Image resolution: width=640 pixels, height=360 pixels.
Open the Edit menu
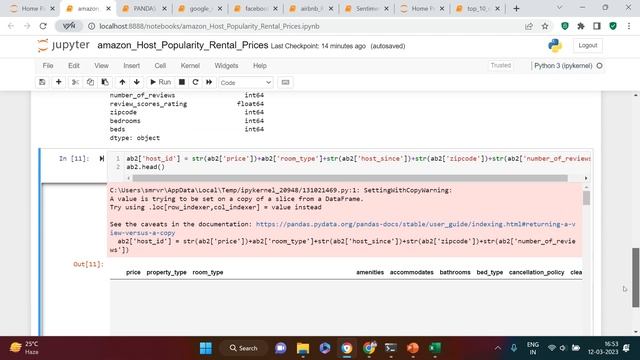point(73,65)
